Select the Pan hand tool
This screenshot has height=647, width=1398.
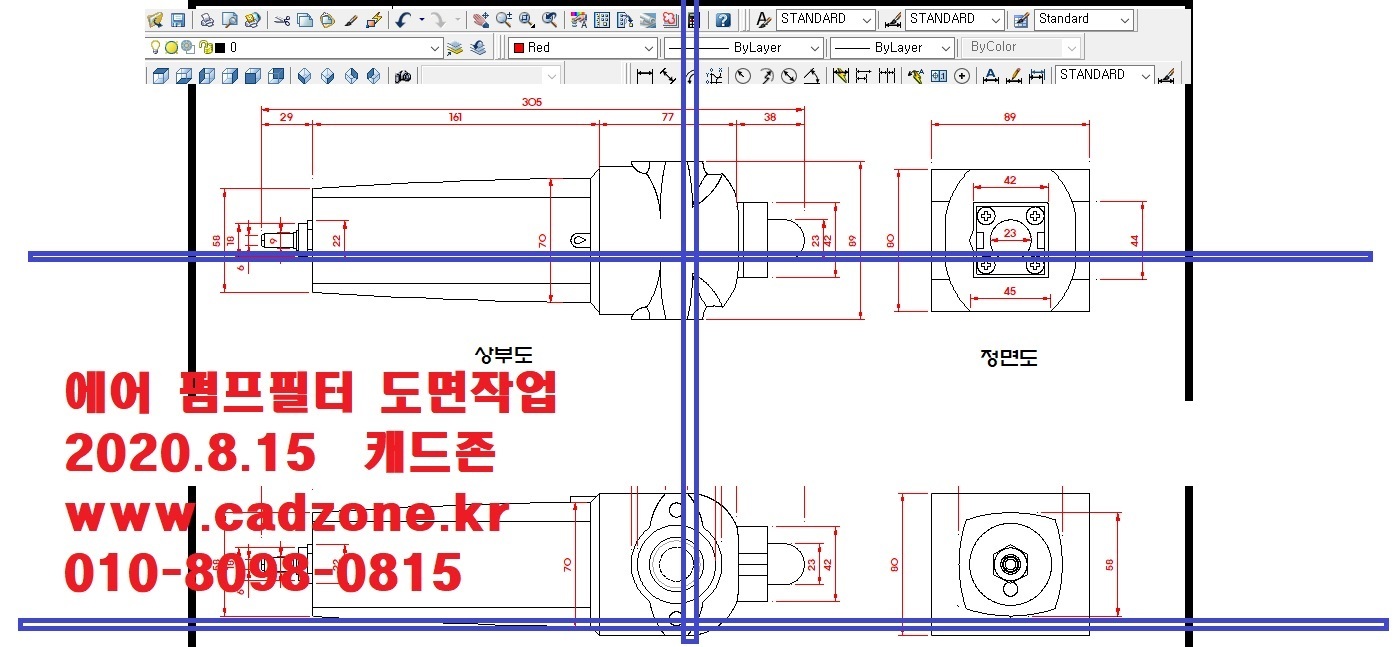481,20
